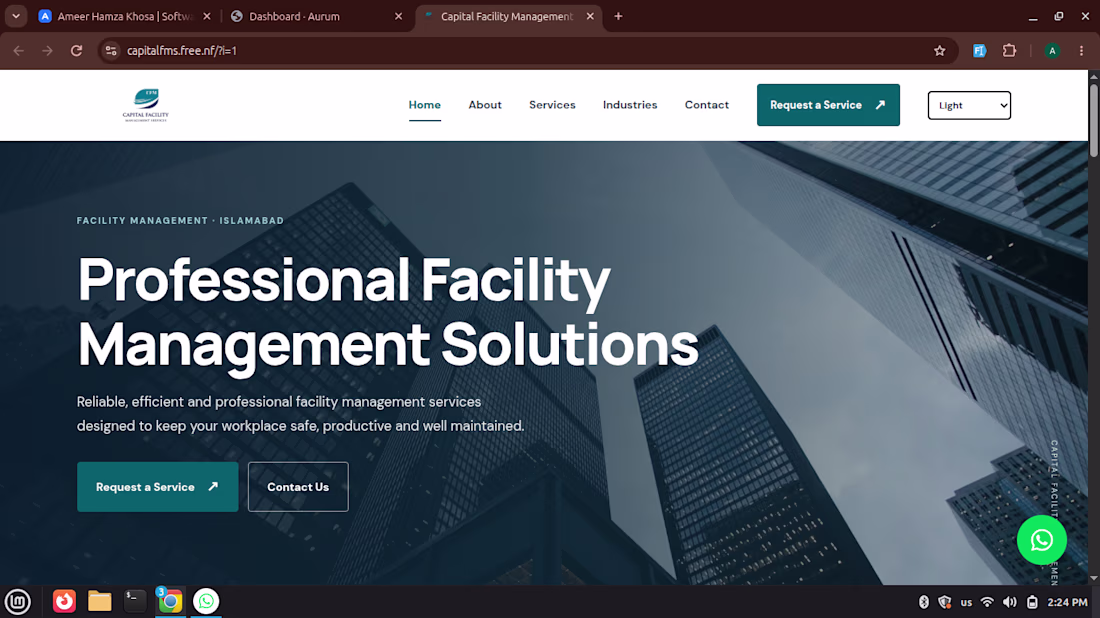The height and width of the screenshot is (618, 1100).
Task: Open the Terminal from the taskbar
Action: (x=134, y=600)
